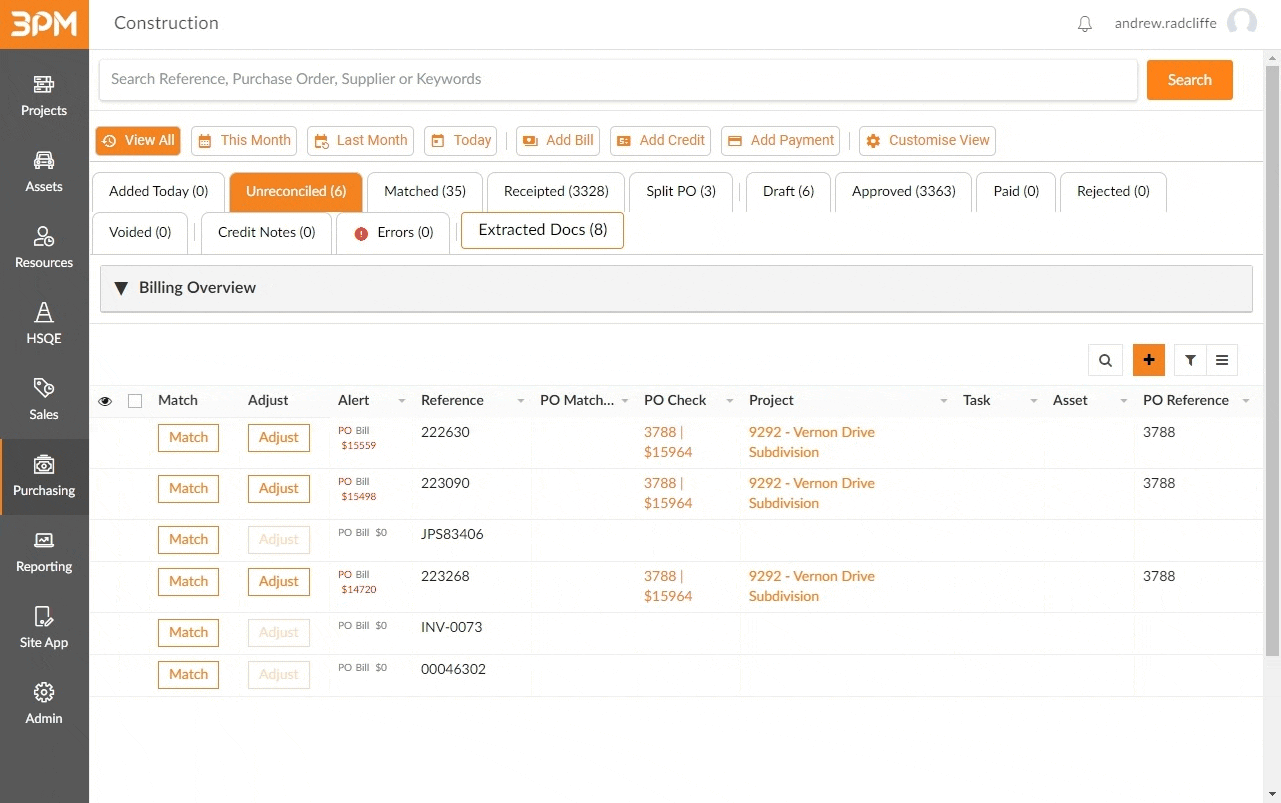Open the table filter funnel icon
The height and width of the screenshot is (803, 1281).
tap(1190, 361)
